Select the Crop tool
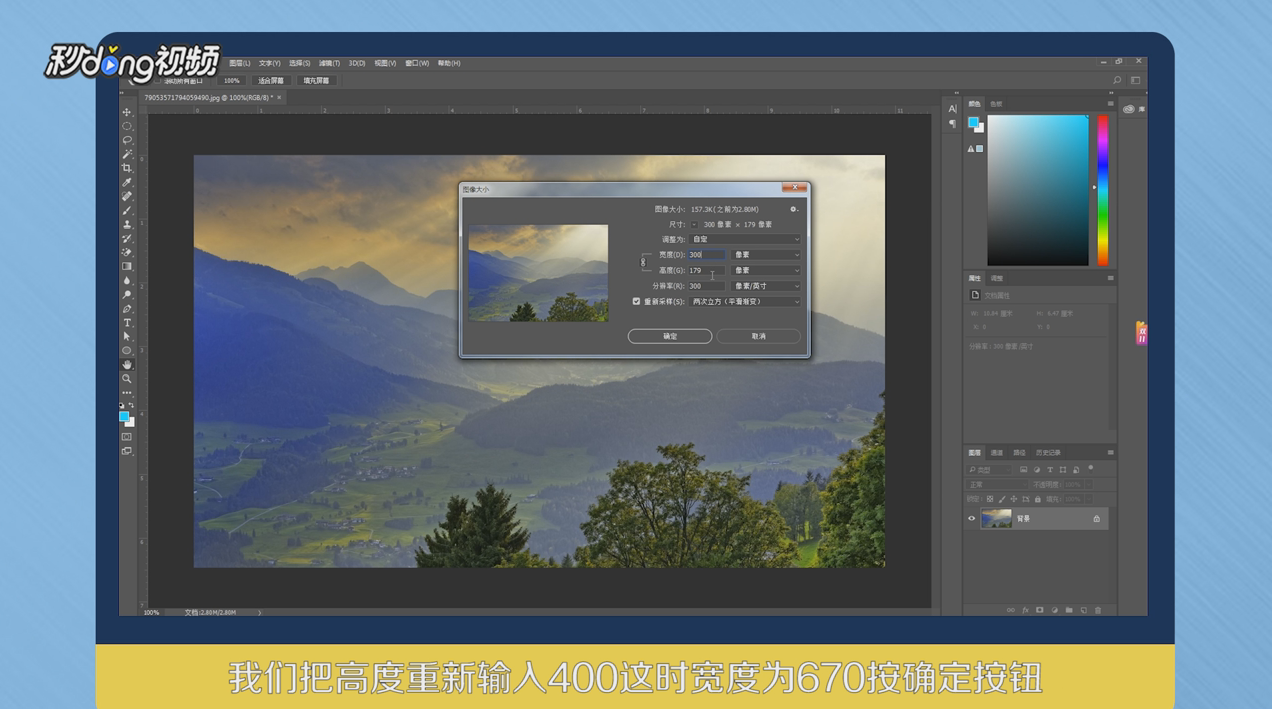The width and height of the screenshot is (1272, 709). [127, 168]
